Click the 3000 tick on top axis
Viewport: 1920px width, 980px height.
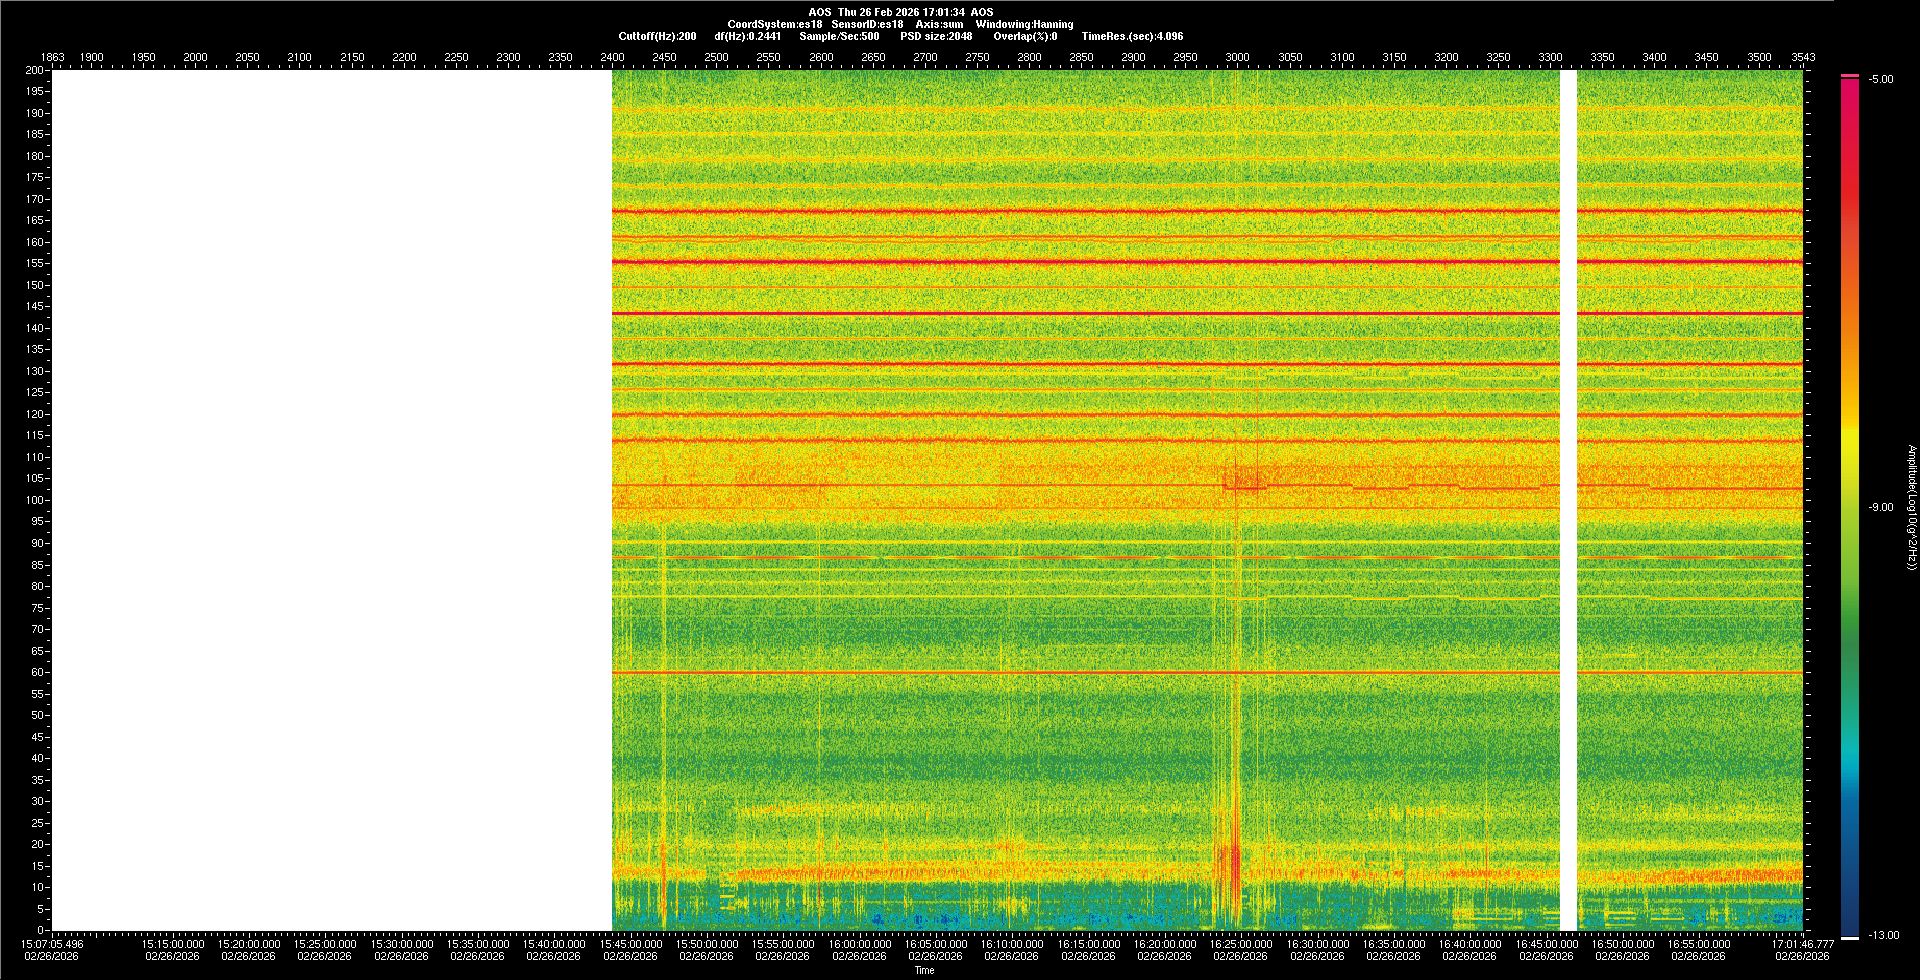[1237, 57]
